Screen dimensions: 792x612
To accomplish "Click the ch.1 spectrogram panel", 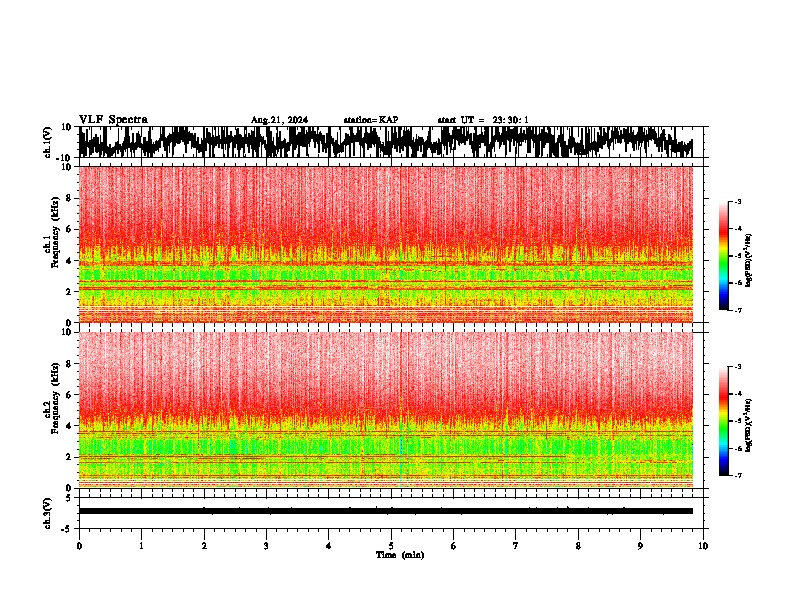I will click(x=386, y=244).
